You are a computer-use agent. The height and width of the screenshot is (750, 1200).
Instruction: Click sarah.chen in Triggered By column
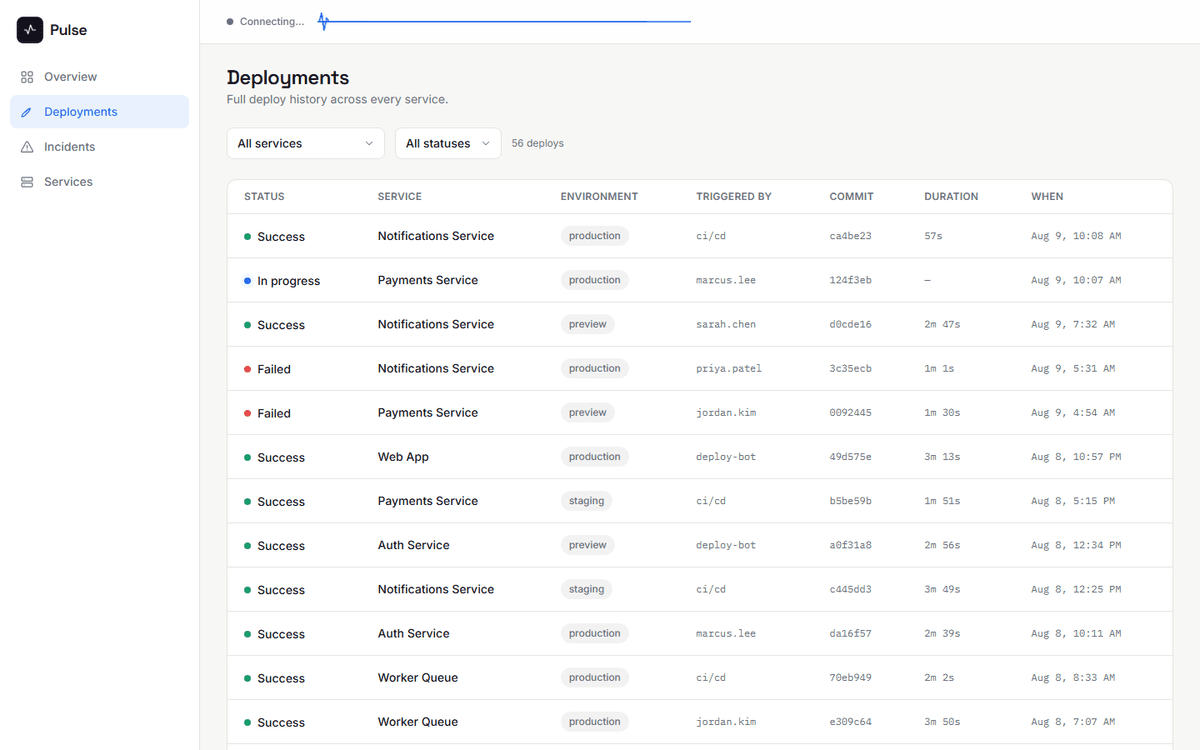click(726, 324)
